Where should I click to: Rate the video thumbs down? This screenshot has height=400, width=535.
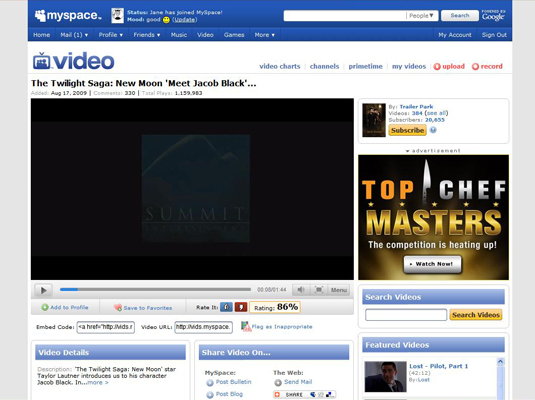point(241,307)
